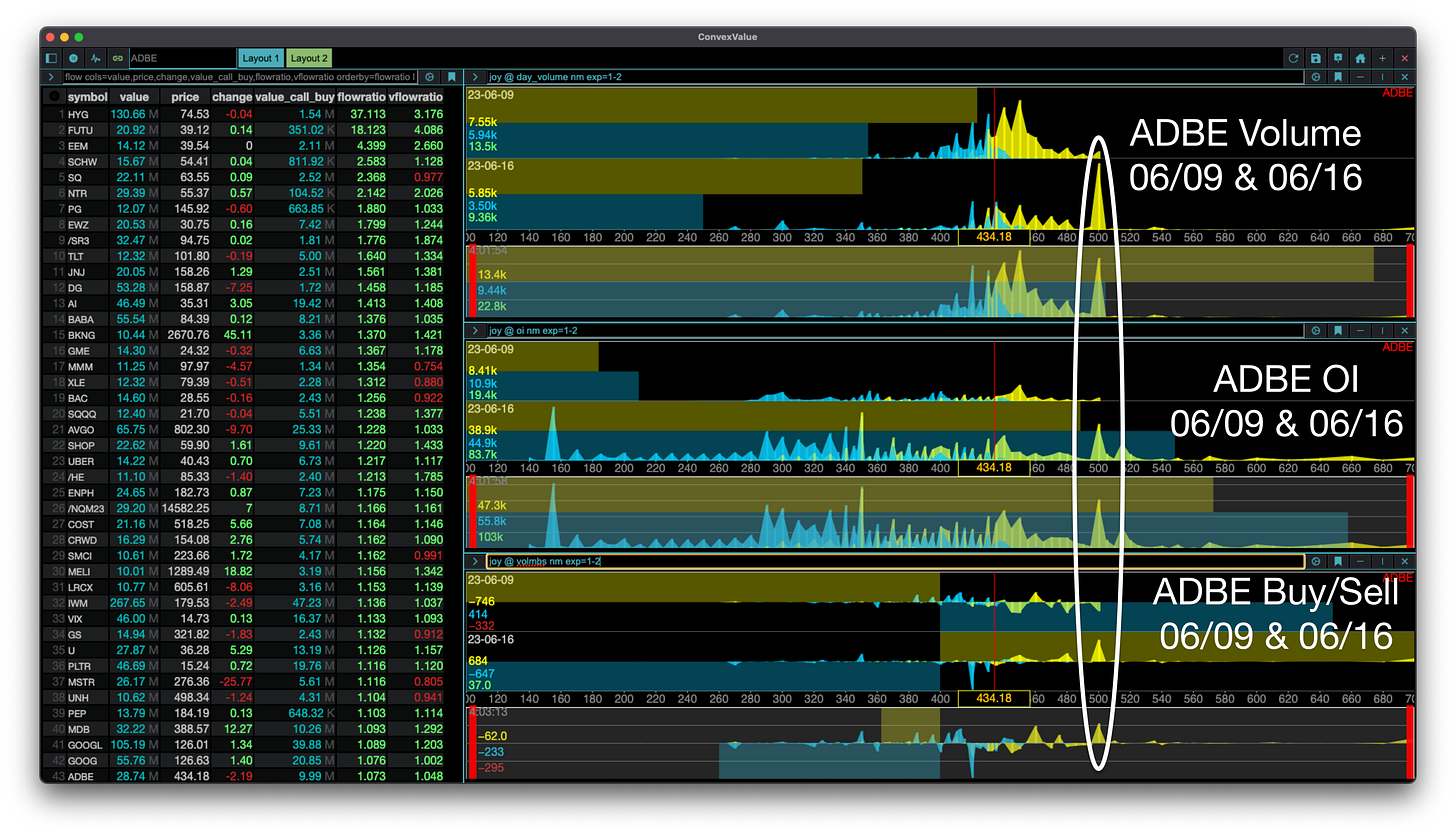The image size is (1456, 836).
Task: Switch to the Layout 1 tab
Action: tap(261, 59)
